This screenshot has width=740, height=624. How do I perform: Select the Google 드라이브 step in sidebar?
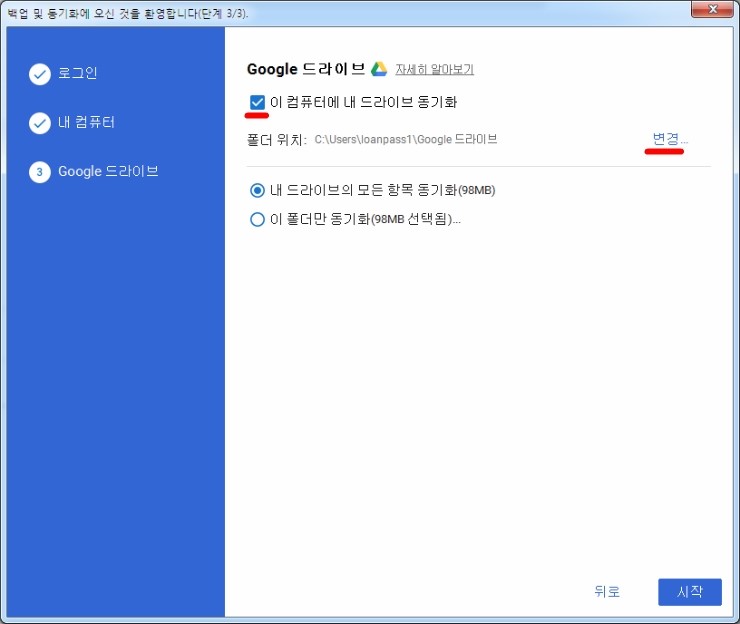[108, 171]
